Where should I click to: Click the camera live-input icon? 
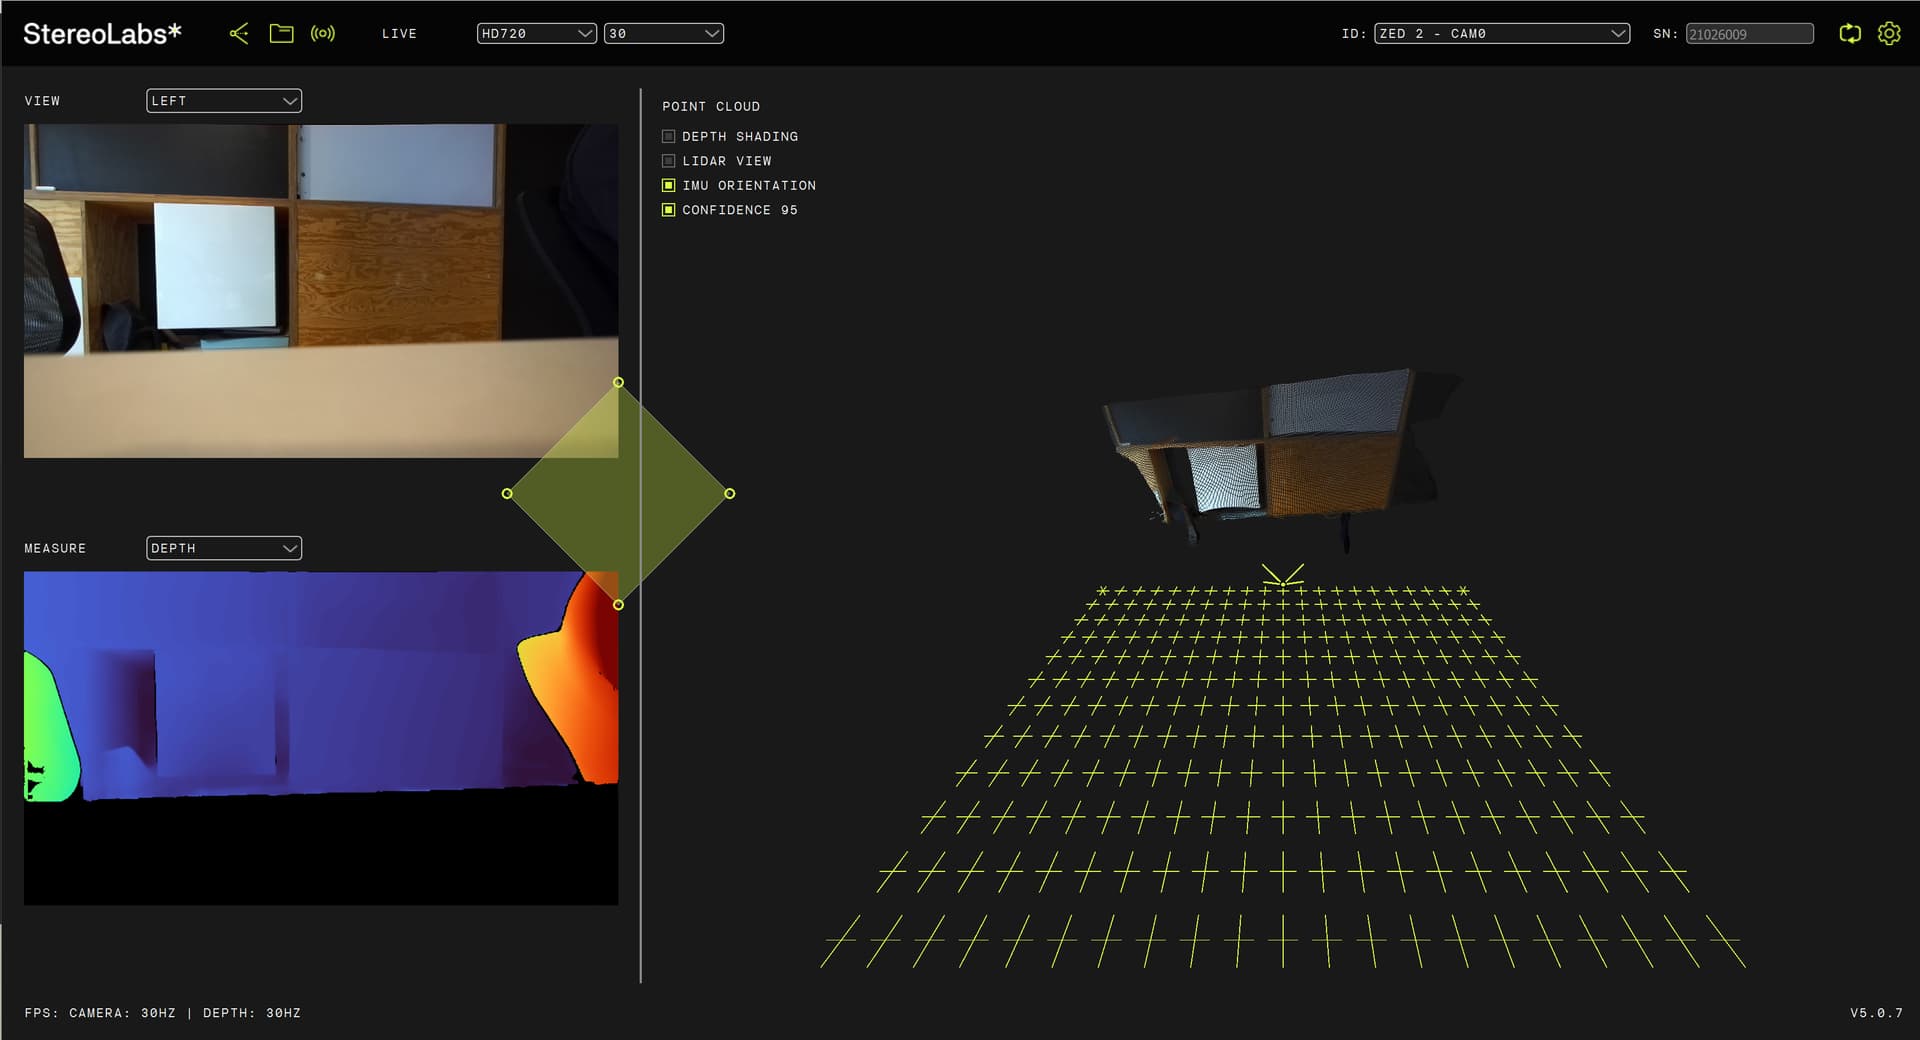pos(239,34)
